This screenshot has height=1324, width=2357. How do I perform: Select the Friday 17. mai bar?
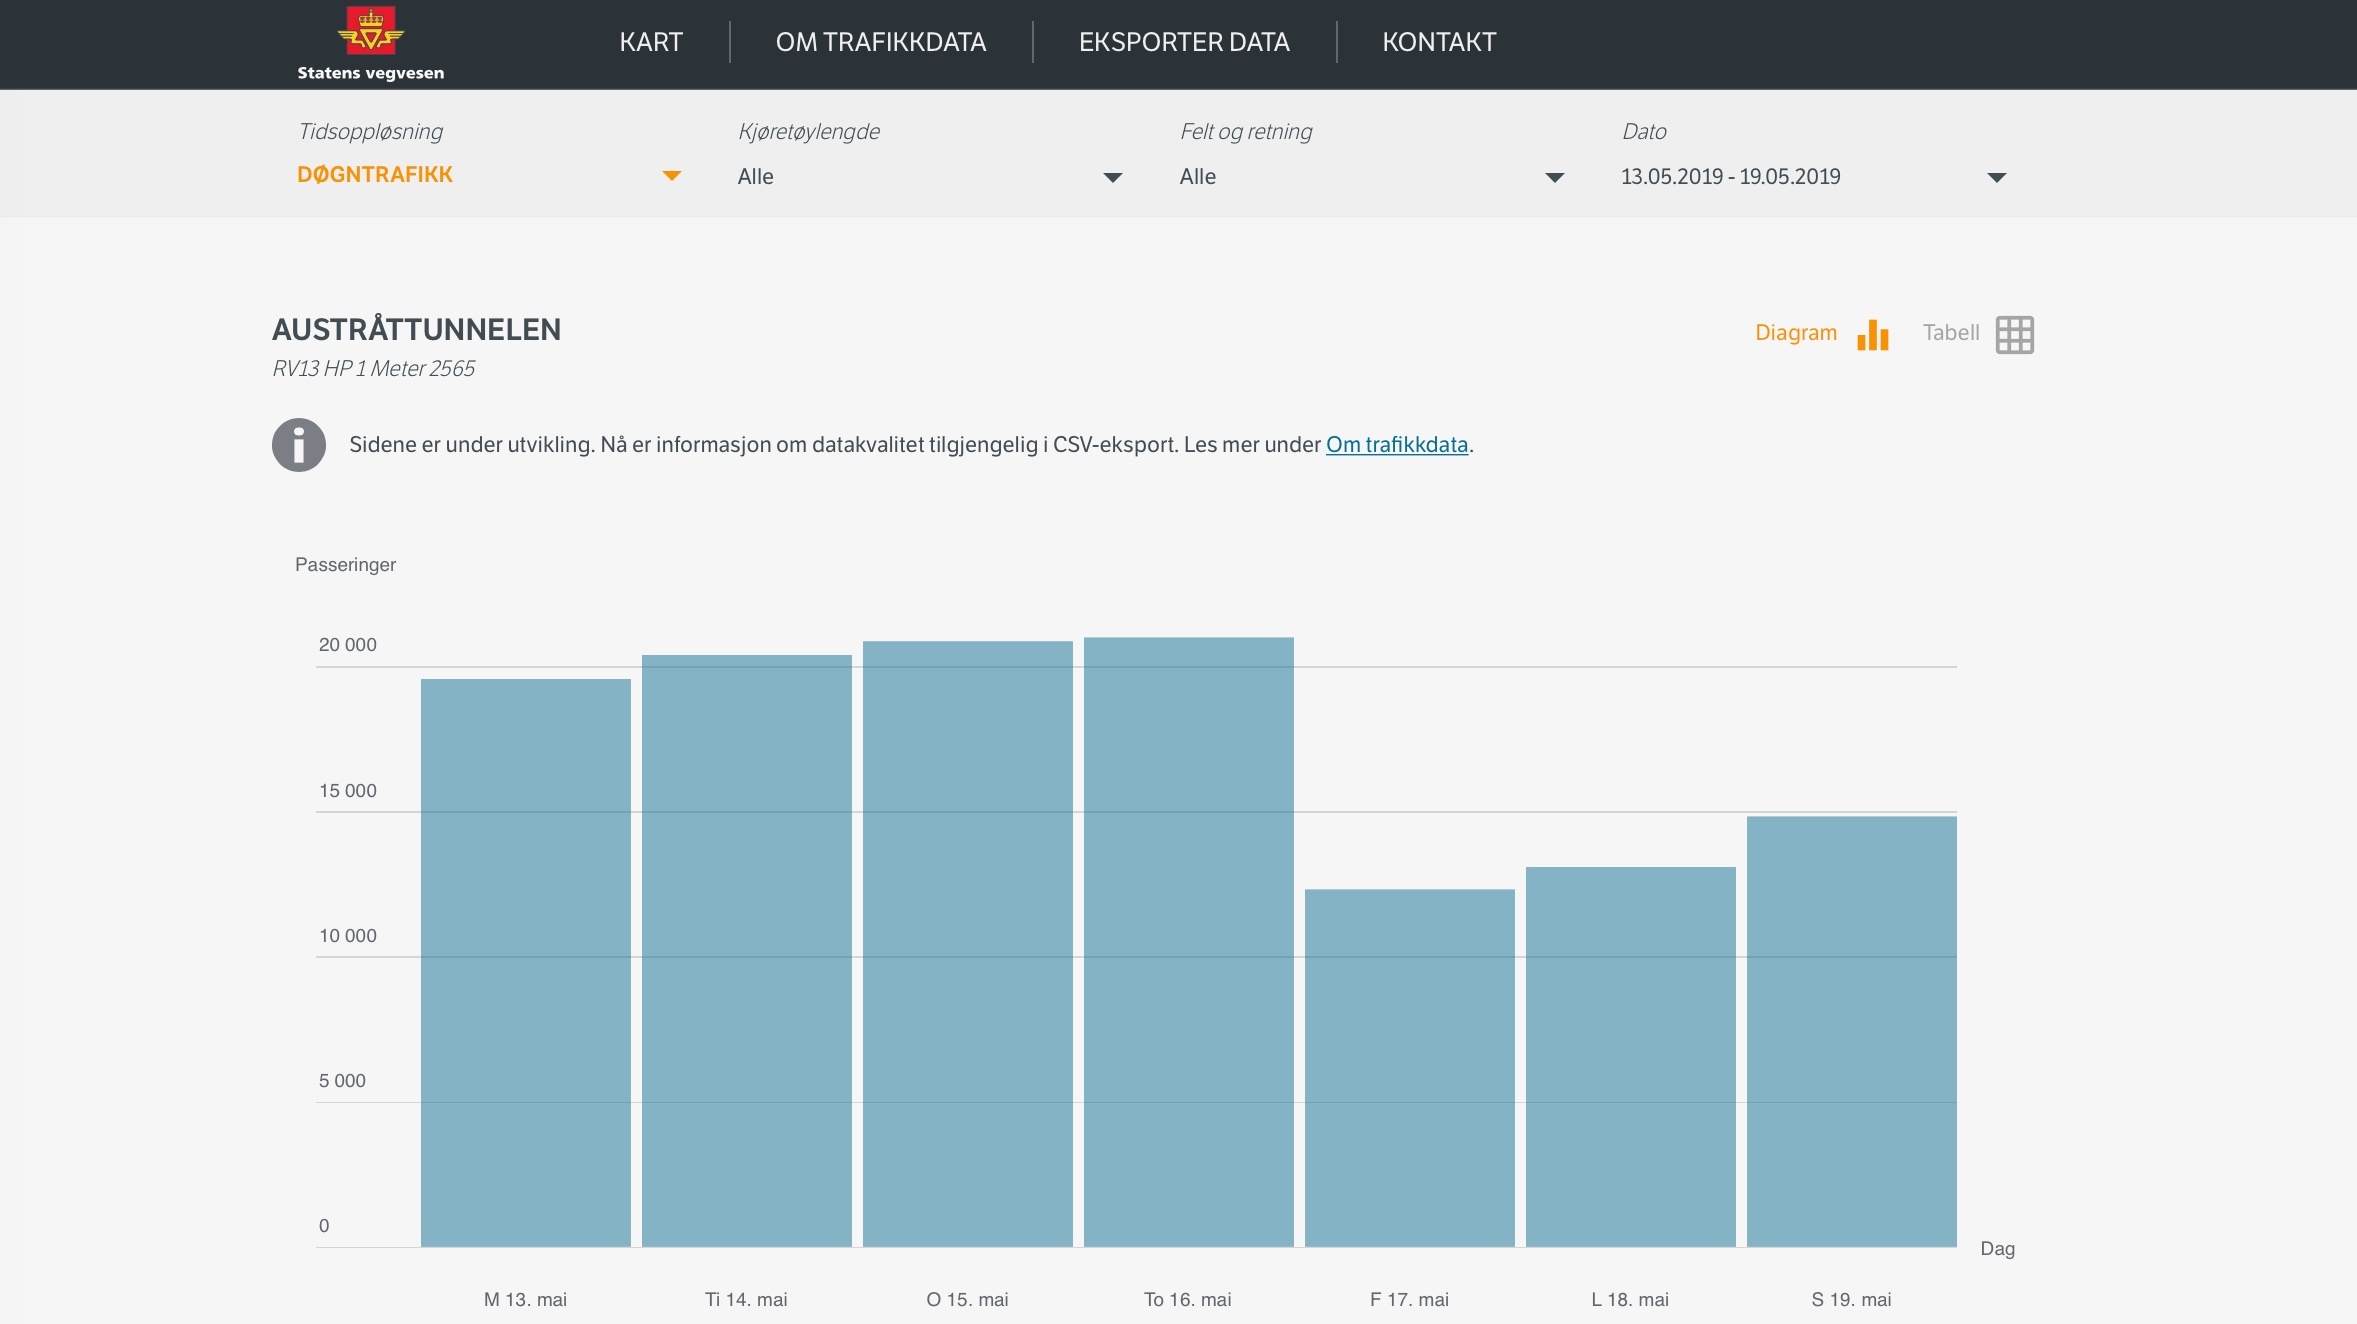click(x=1409, y=1067)
